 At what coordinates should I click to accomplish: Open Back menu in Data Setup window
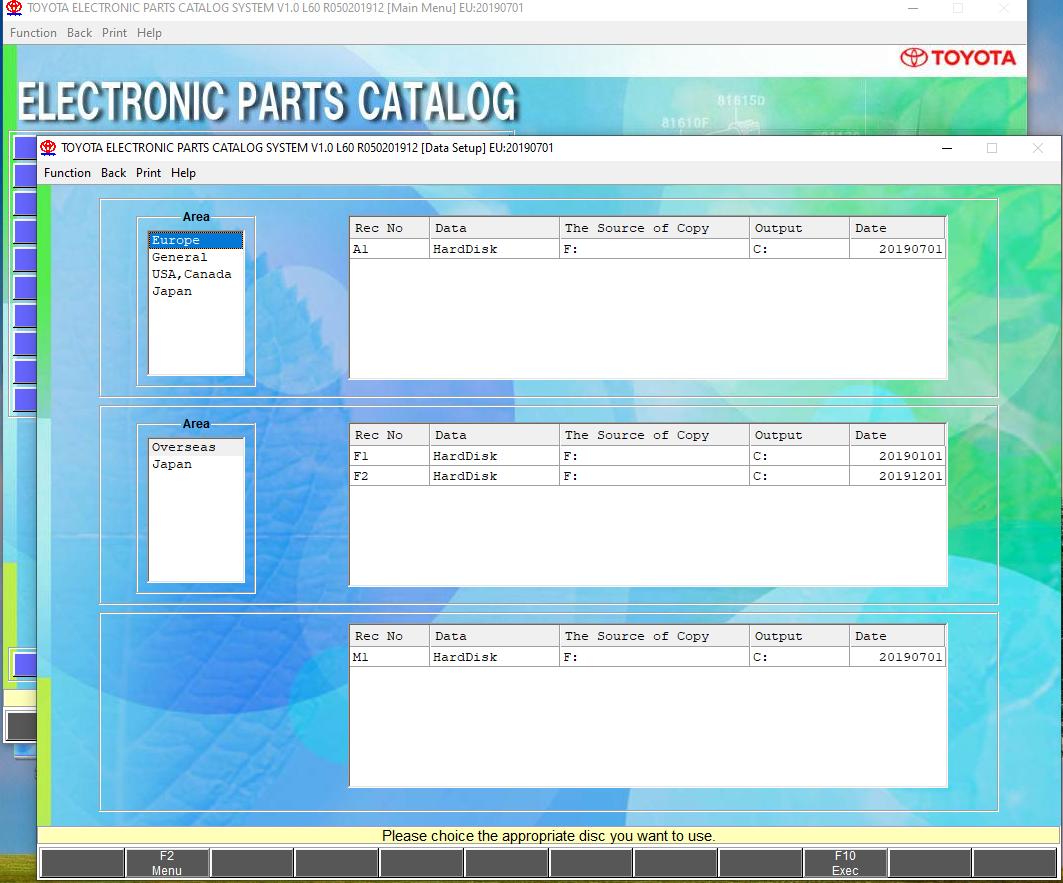[x=113, y=173]
